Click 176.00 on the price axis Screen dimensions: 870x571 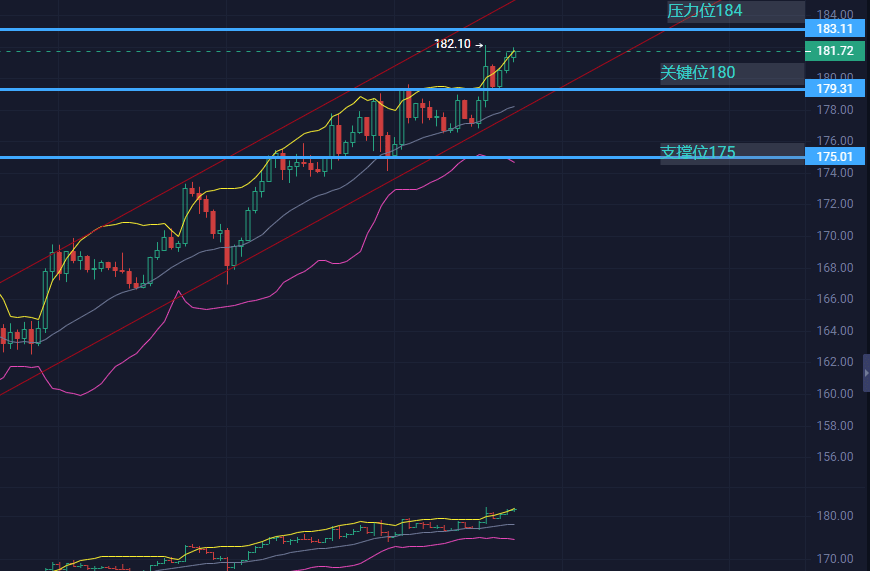pyautogui.click(x=834, y=140)
